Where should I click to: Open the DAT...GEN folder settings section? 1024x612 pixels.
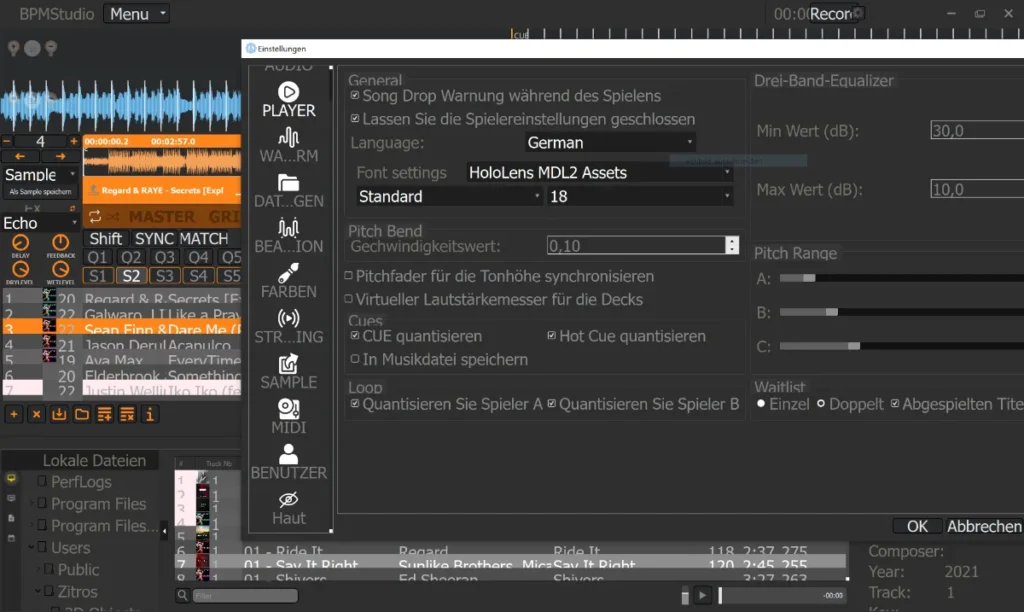(289, 191)
